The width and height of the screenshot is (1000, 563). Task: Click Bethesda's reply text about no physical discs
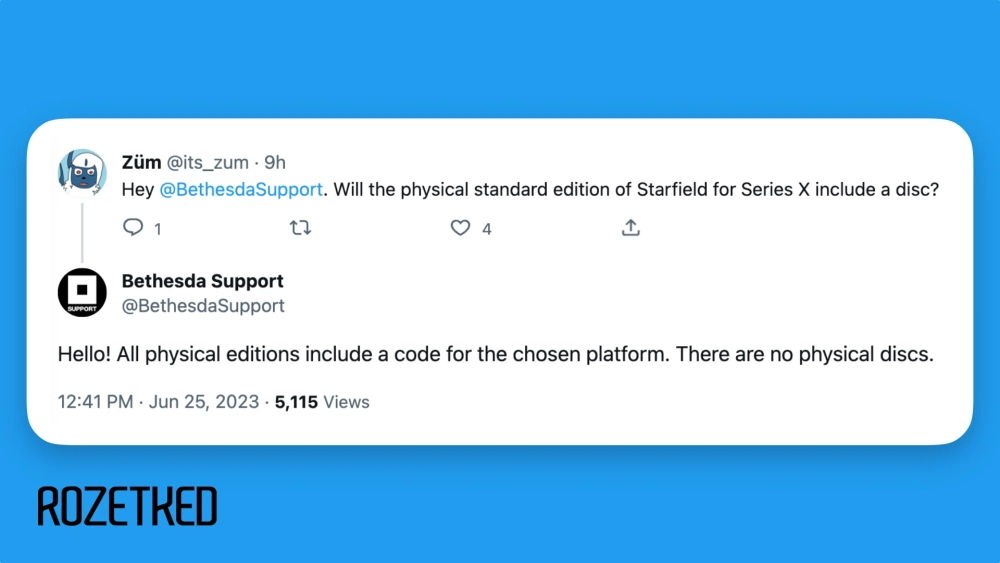(495, 355)
